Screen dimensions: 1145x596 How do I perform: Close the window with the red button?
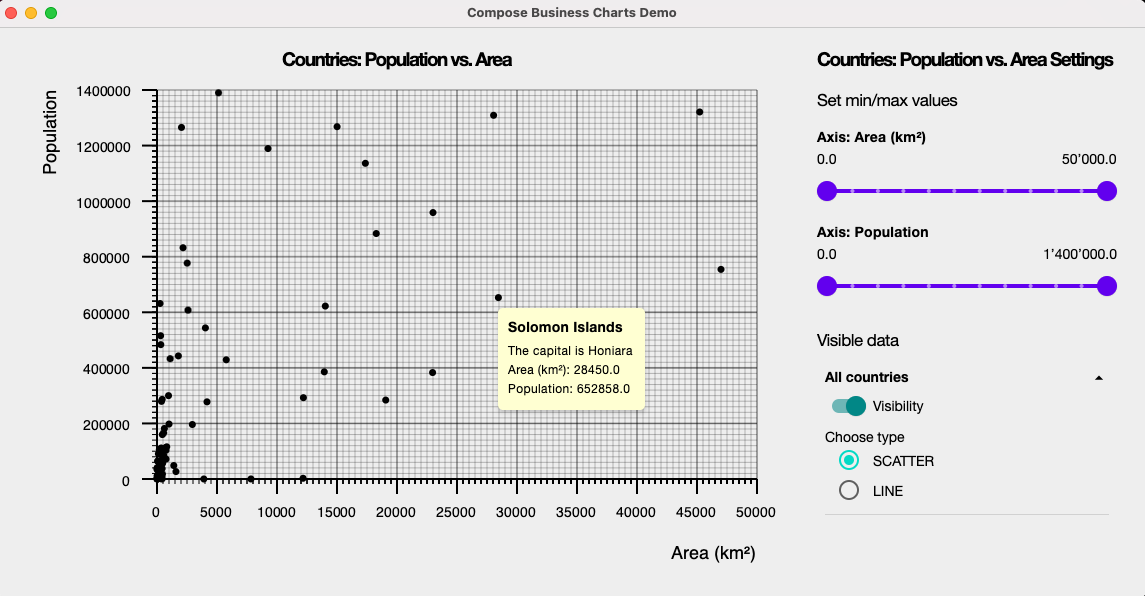pos(11,12)
